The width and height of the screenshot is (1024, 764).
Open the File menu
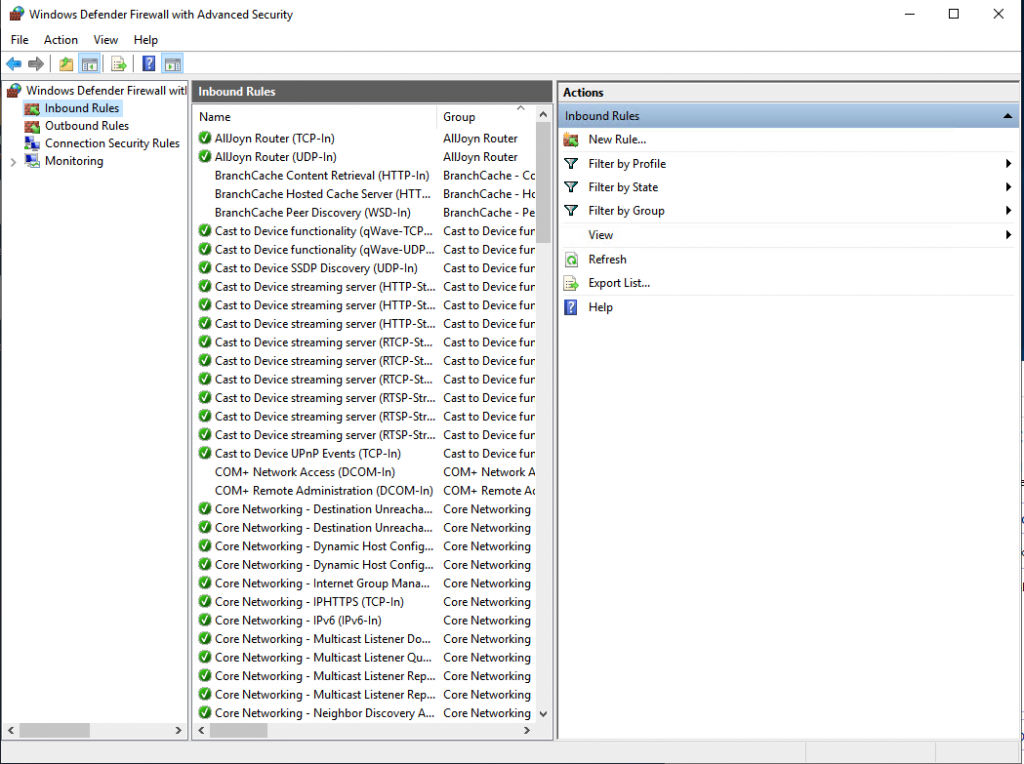click(20, 40)
